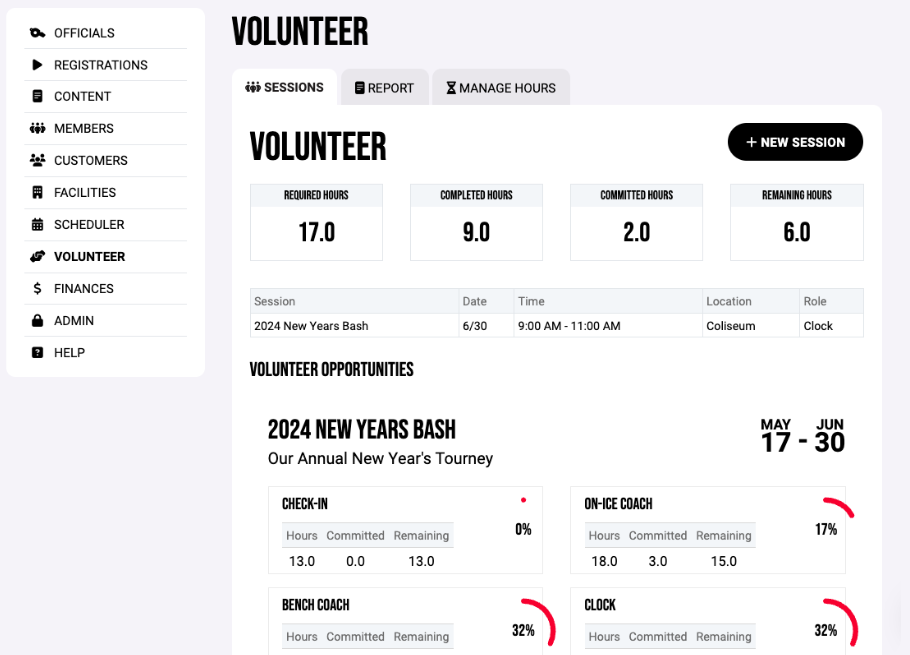This screenshot has height=655, width=910.
Task: Click the Officials whistle icon in sidebar
Action: [37, 33]
